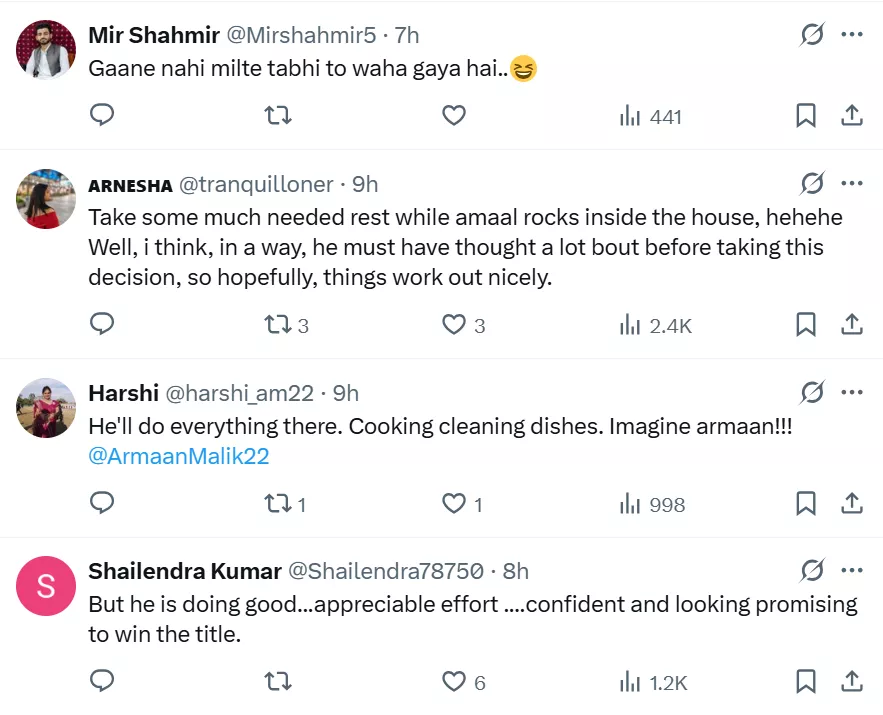
Task: Open the @ArmaanMalik22 mention link
Action: click(x=179, y=457)
